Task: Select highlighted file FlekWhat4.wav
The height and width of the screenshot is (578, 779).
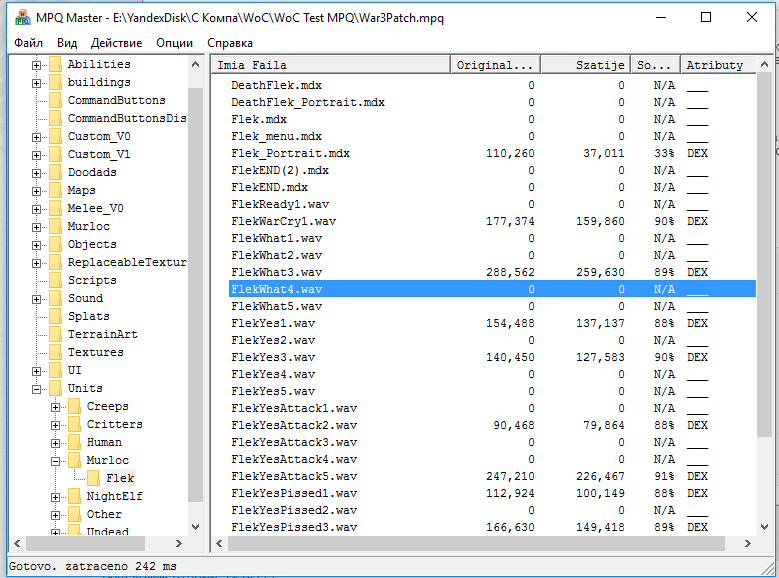Action: tap(492, 289)
